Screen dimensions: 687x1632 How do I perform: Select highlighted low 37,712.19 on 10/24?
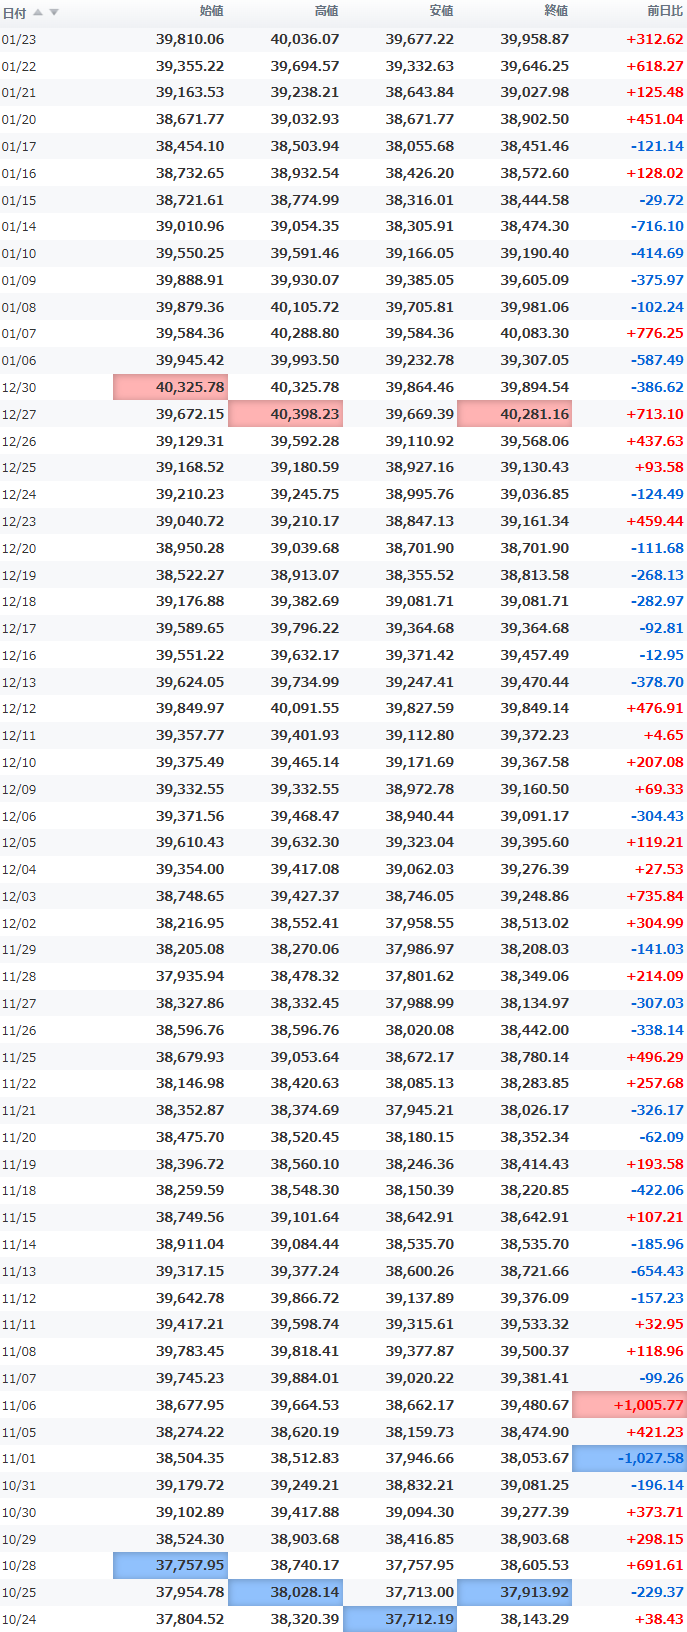pos(400,1619)
